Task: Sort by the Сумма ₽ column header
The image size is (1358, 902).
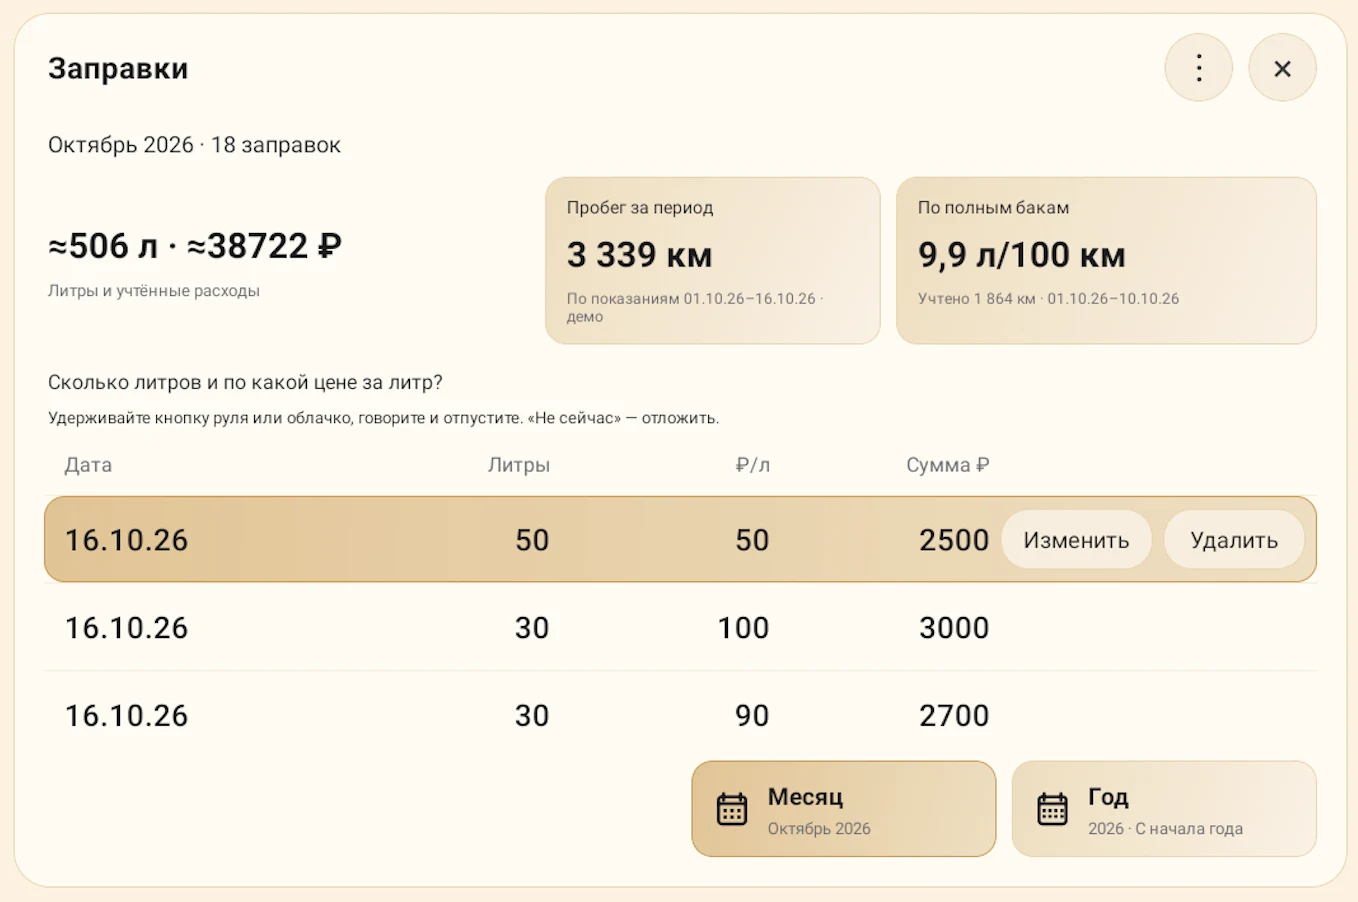Action: (947, 465)
